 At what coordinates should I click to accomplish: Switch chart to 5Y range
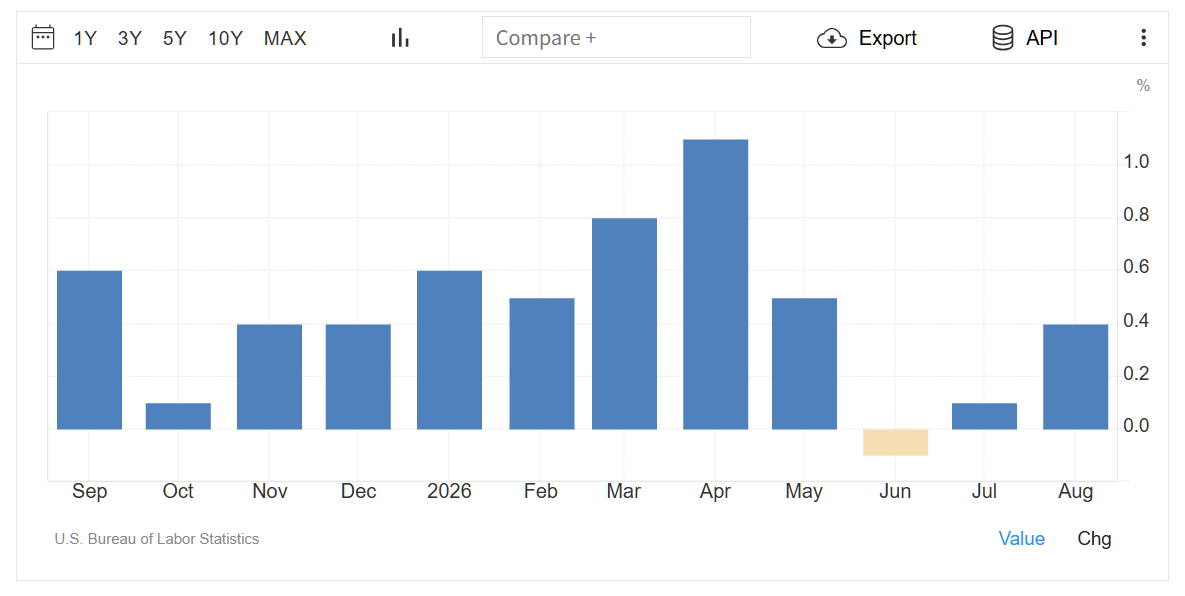point(175,38)
